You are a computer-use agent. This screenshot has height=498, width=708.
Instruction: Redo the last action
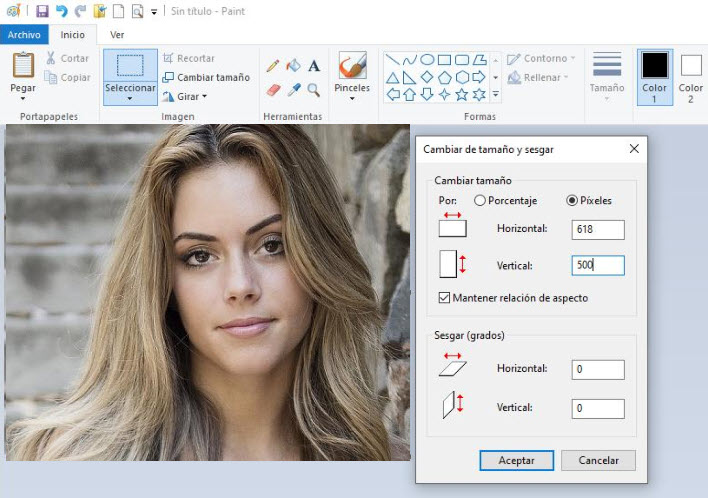(80, 11)
